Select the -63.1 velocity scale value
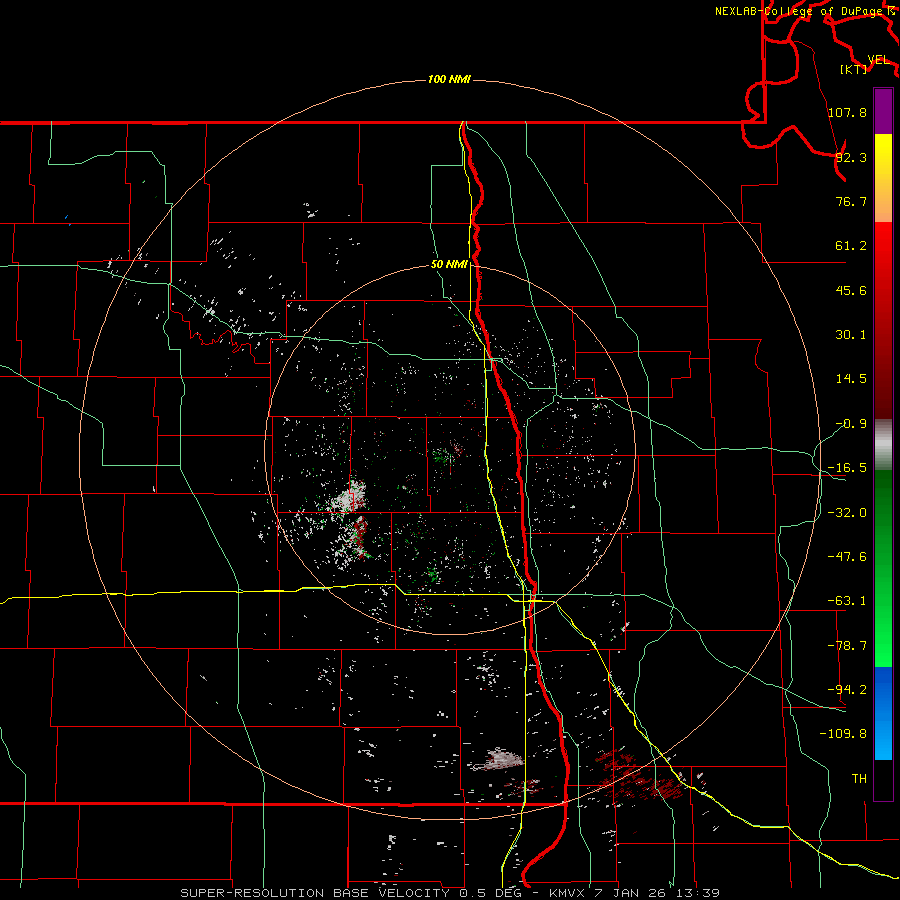The image size is (900, 900). [x=847, y=601]
